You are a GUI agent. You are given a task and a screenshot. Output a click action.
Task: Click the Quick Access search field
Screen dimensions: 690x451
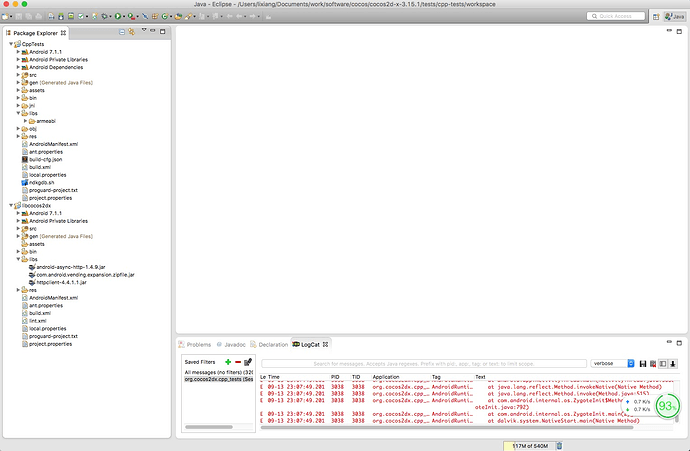coord(616,16)
